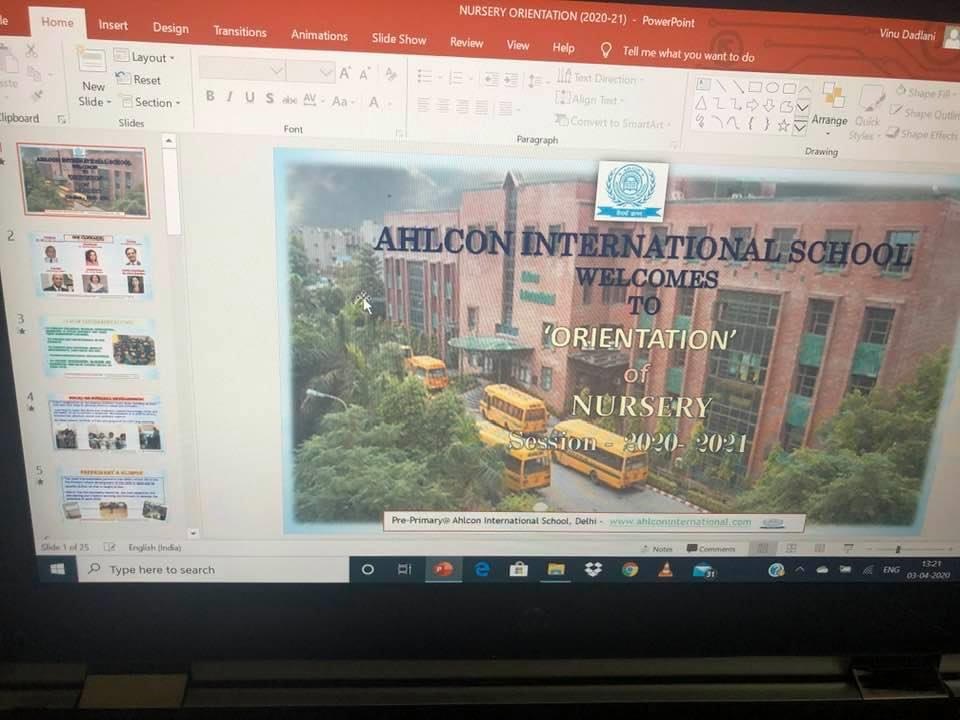Select the triangle shape in shapes gallery

(x=702, y=102)
